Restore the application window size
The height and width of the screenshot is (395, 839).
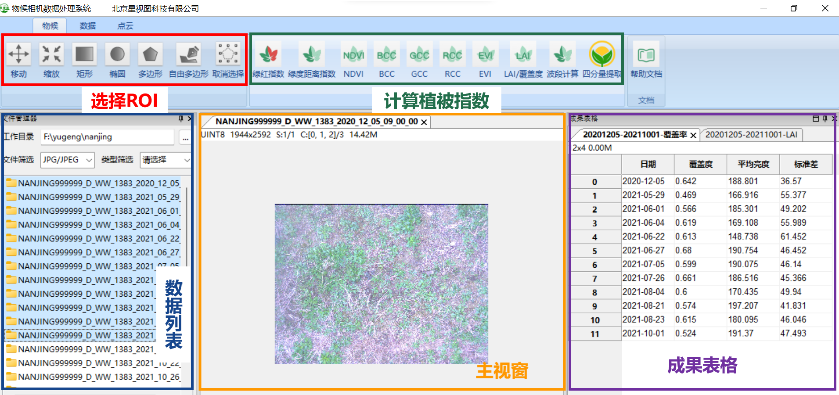[x=795, y=8]
